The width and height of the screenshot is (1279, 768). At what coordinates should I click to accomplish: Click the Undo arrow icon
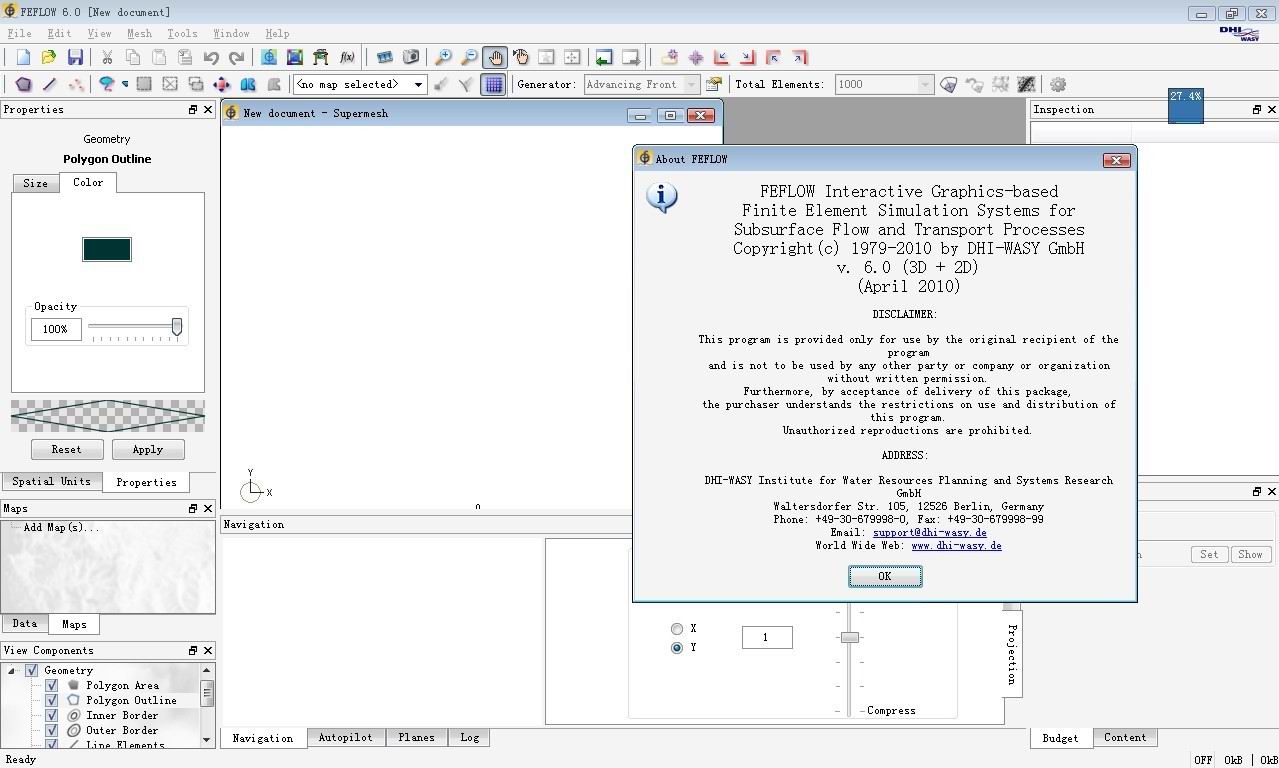[x=210, y=58]
